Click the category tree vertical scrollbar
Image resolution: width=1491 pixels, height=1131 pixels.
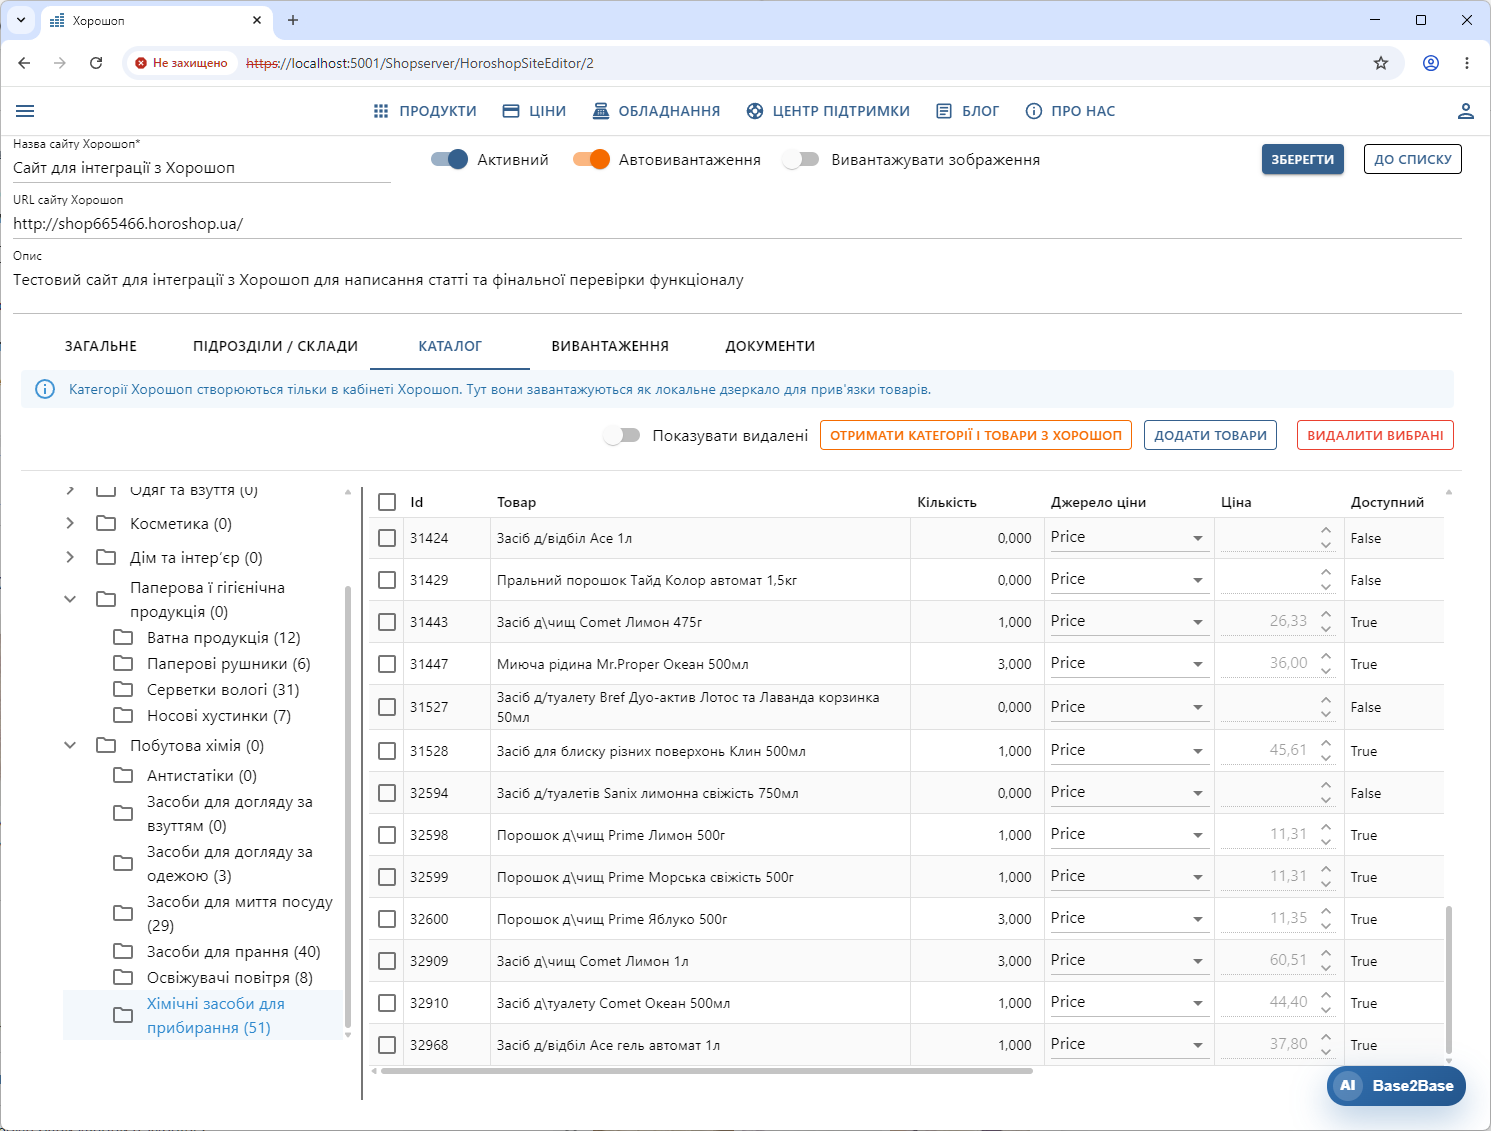tap(348, 806)
